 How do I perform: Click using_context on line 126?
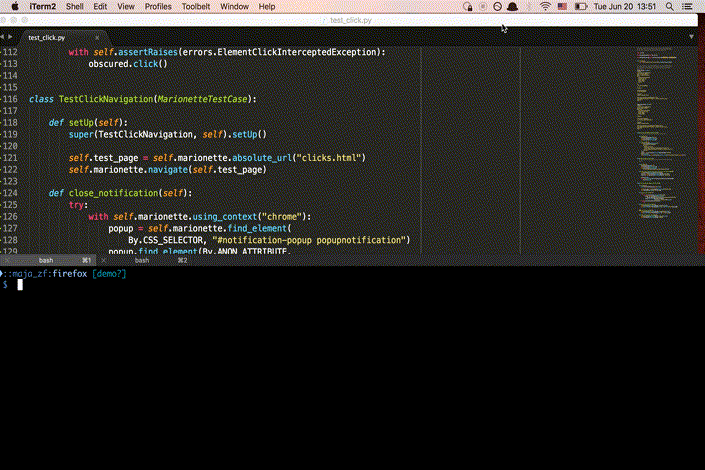(224, 217)
